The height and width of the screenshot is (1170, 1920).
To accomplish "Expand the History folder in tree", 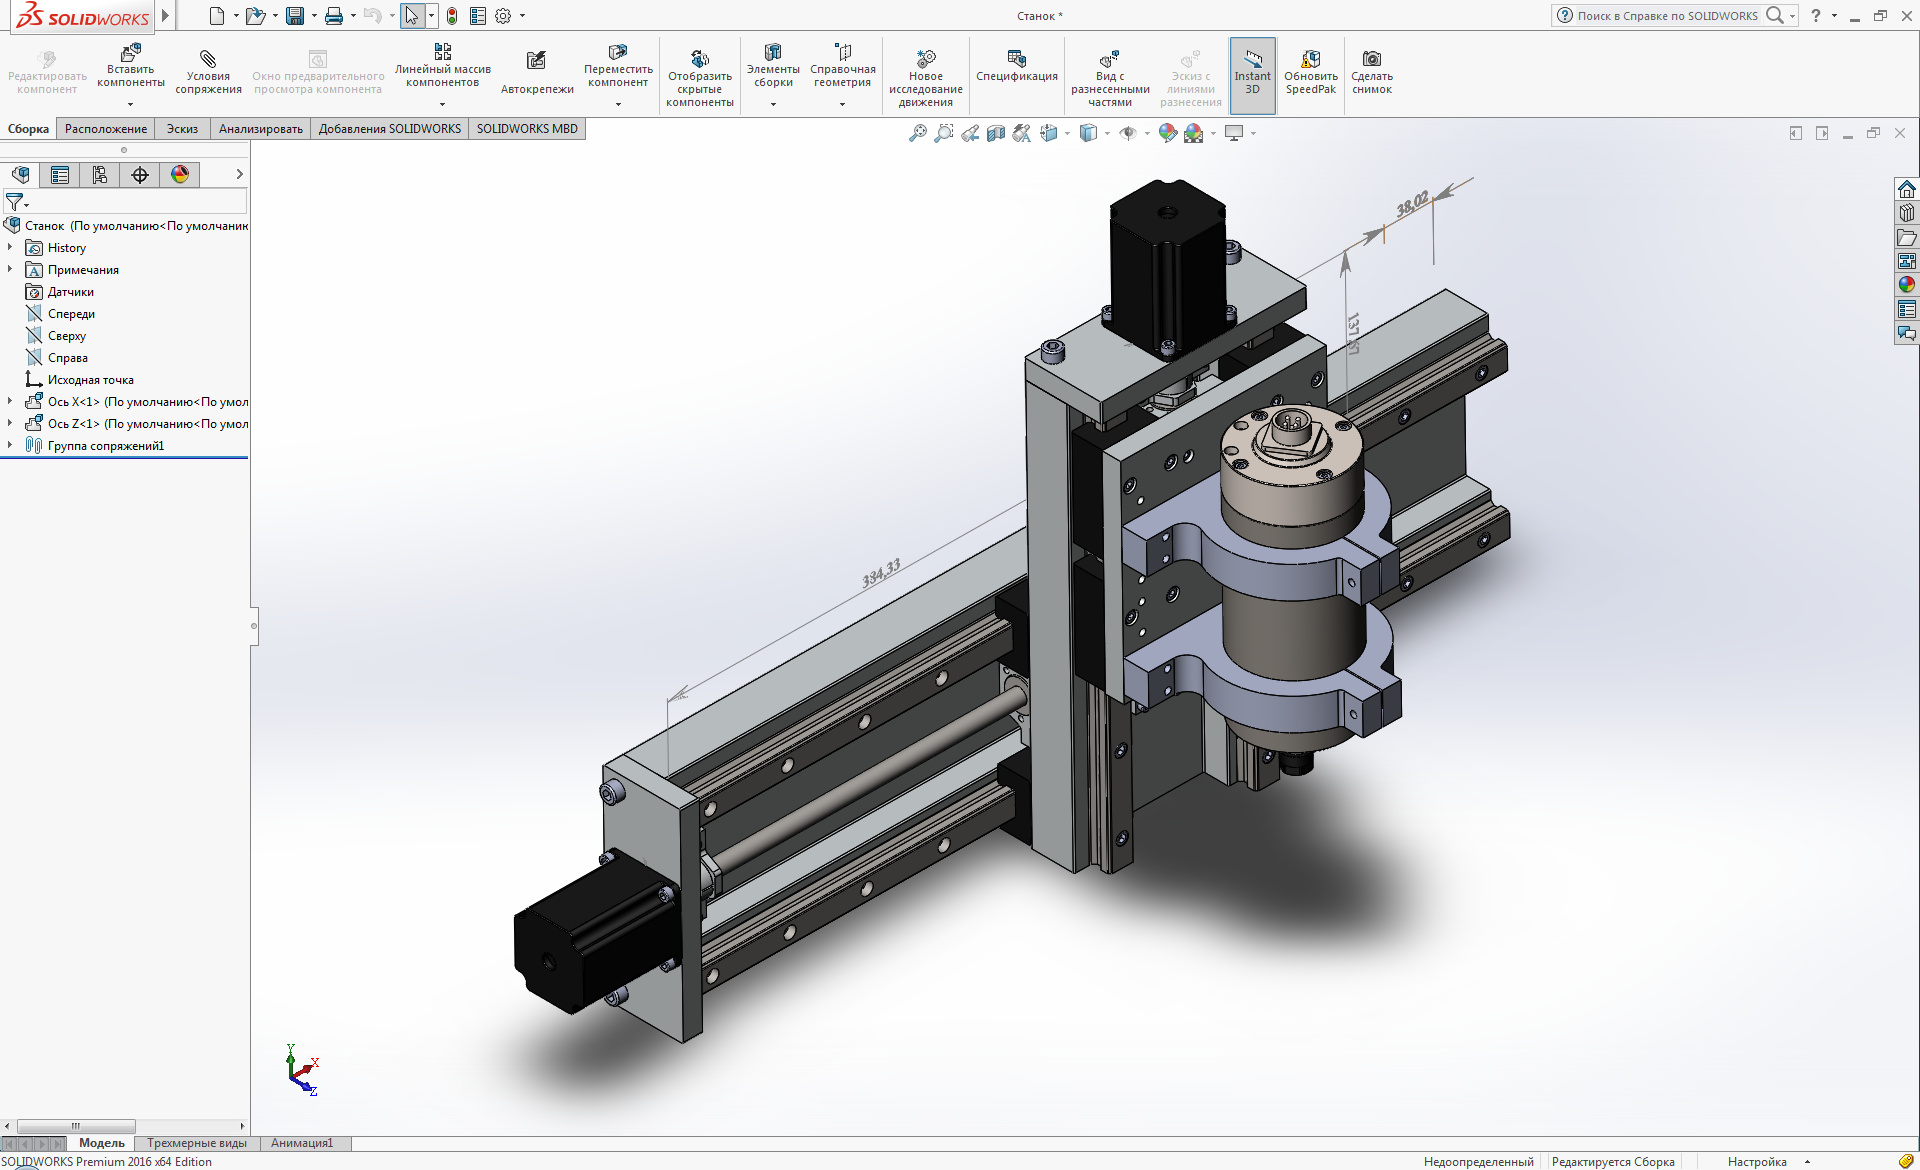I will (x=10, y=247).
